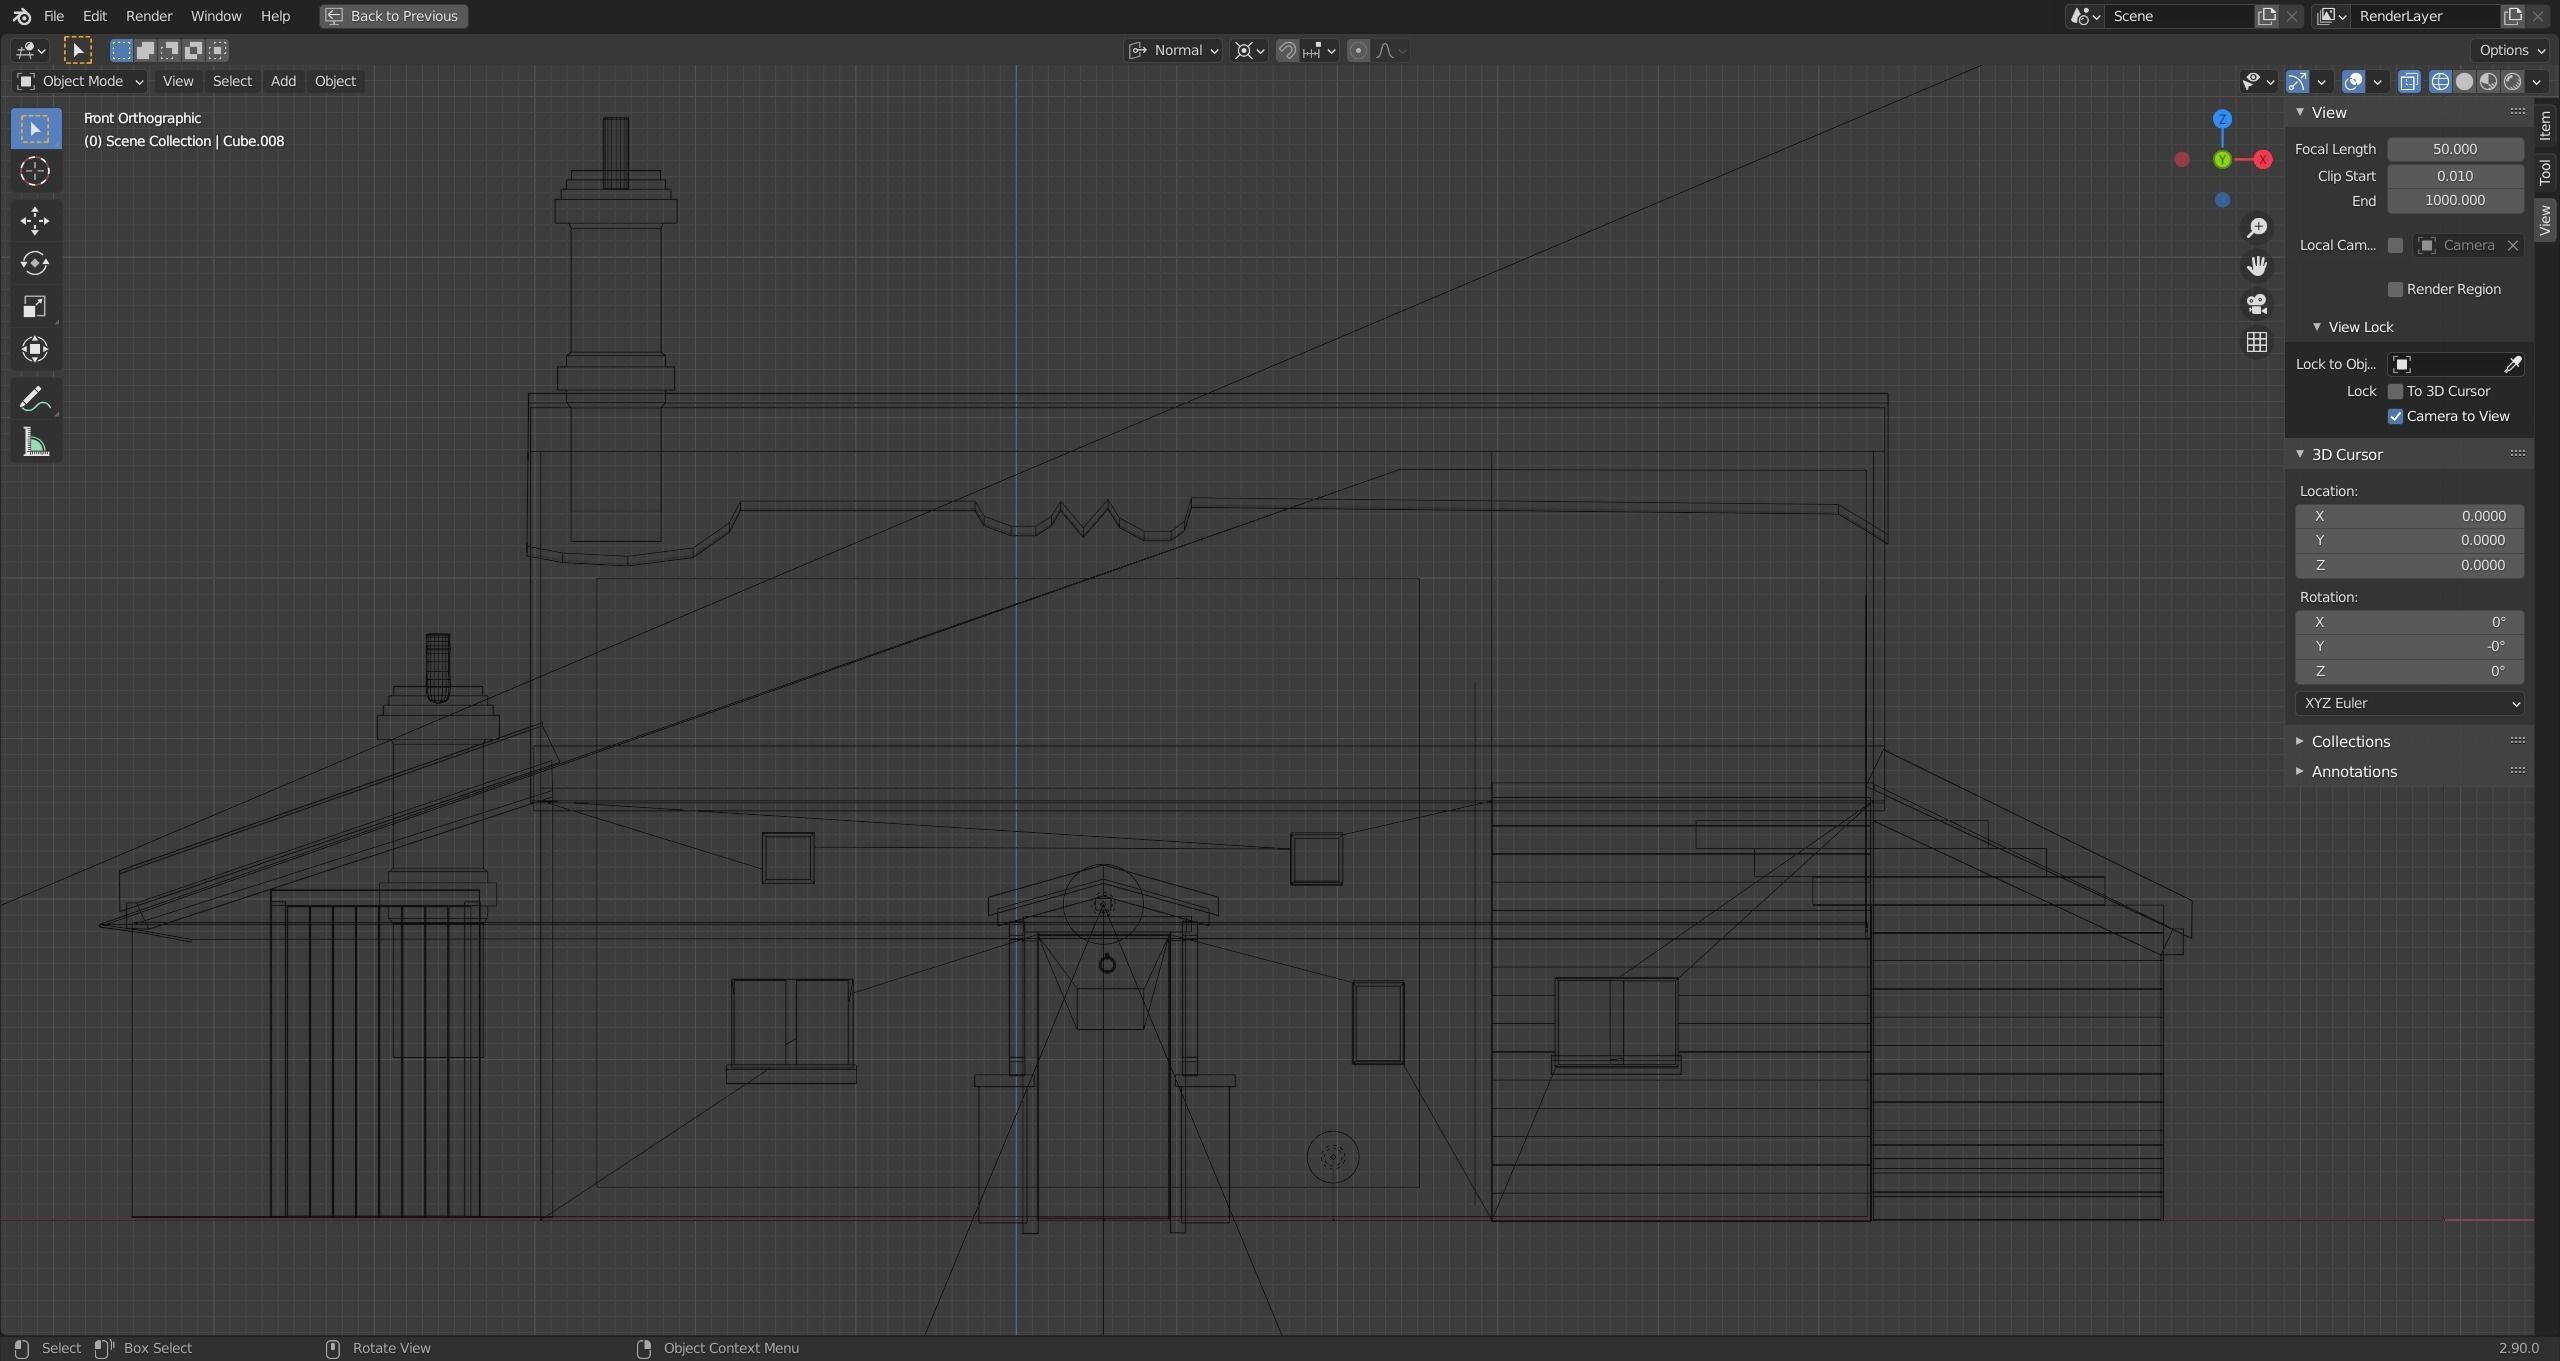Screen dimensions: 2560x1361
Task: Select the Rotate tool
Action: pyautogui.click(x=35, y=263)
